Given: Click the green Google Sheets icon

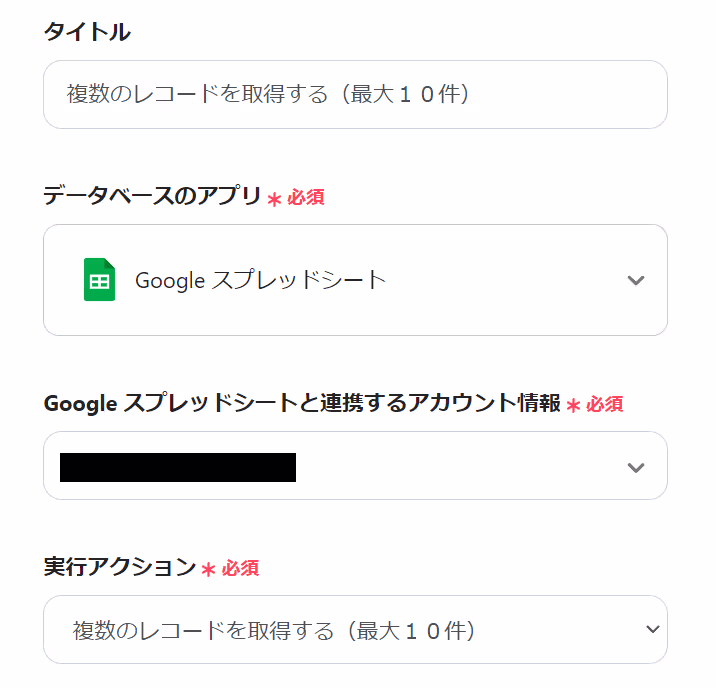Looking at the screenshot, I should click(100, 279).
